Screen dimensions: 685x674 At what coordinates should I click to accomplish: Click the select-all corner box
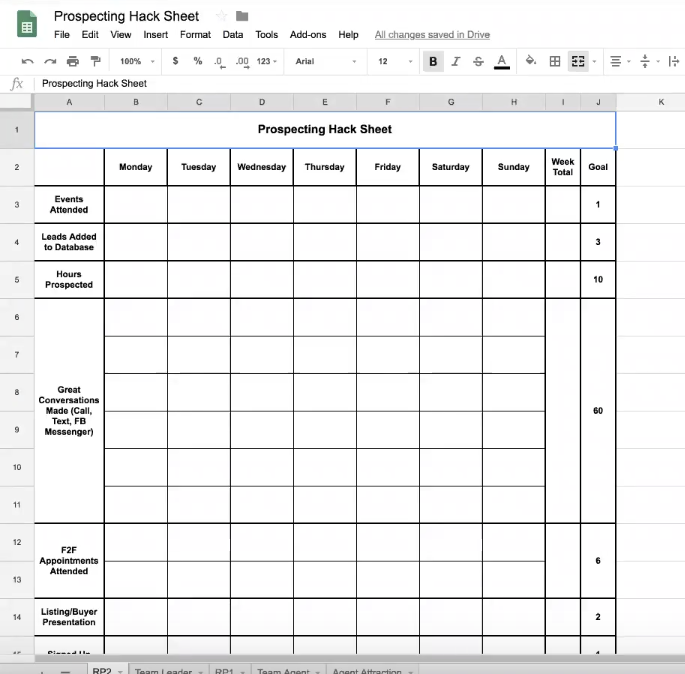point(17,102)
